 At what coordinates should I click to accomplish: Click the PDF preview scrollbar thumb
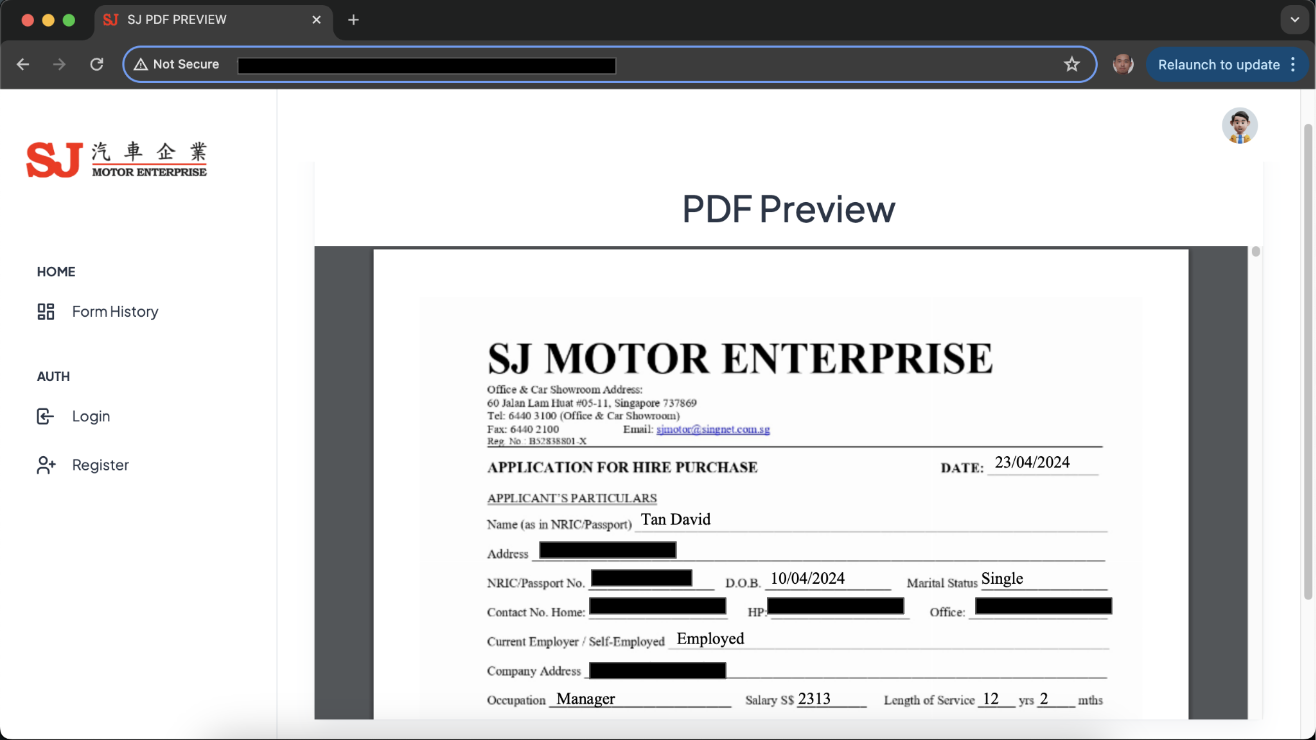pos(1256,252)
